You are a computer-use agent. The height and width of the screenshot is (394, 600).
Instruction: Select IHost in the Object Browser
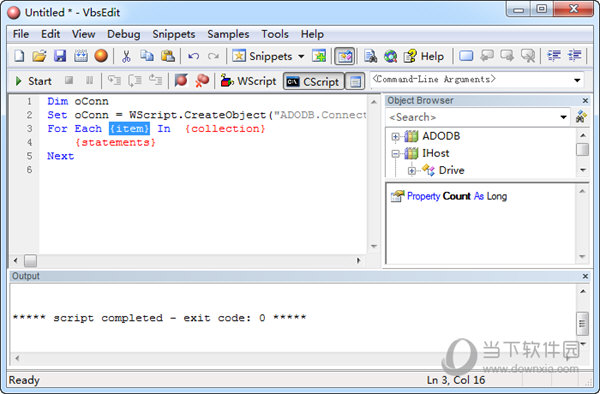(435, 153)
